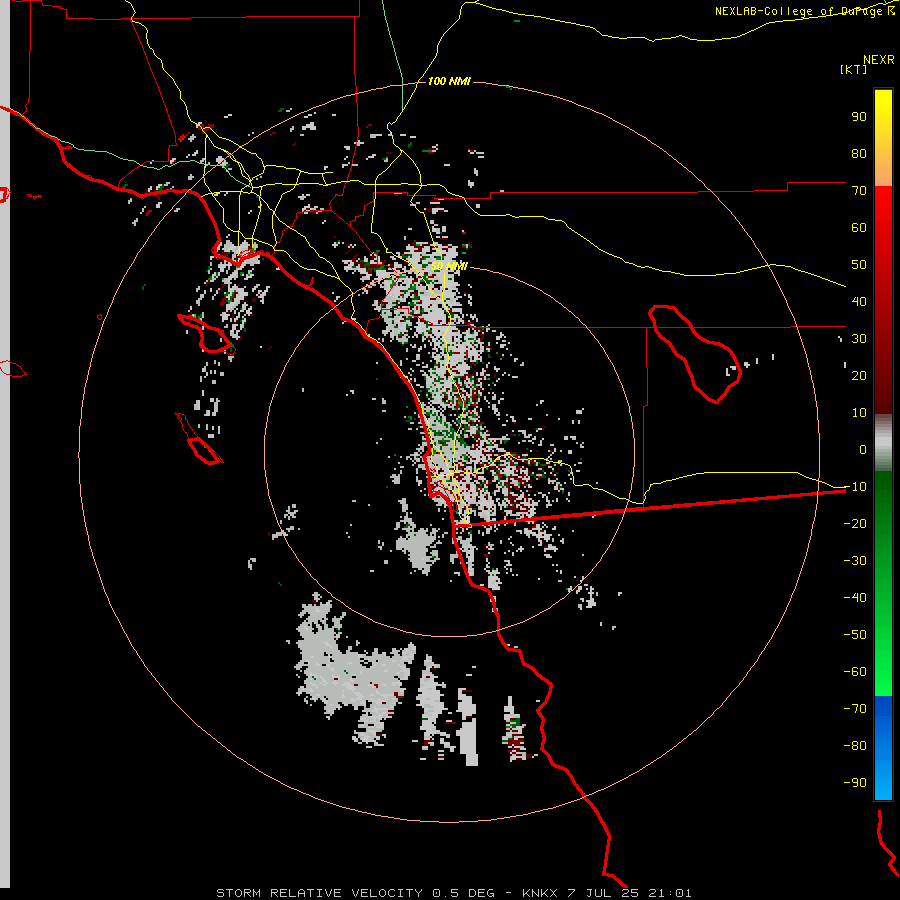This screenshot has width=900, height=900.
Task: Click the 20 value on velocity scale
Action: (x=859, y=375)
